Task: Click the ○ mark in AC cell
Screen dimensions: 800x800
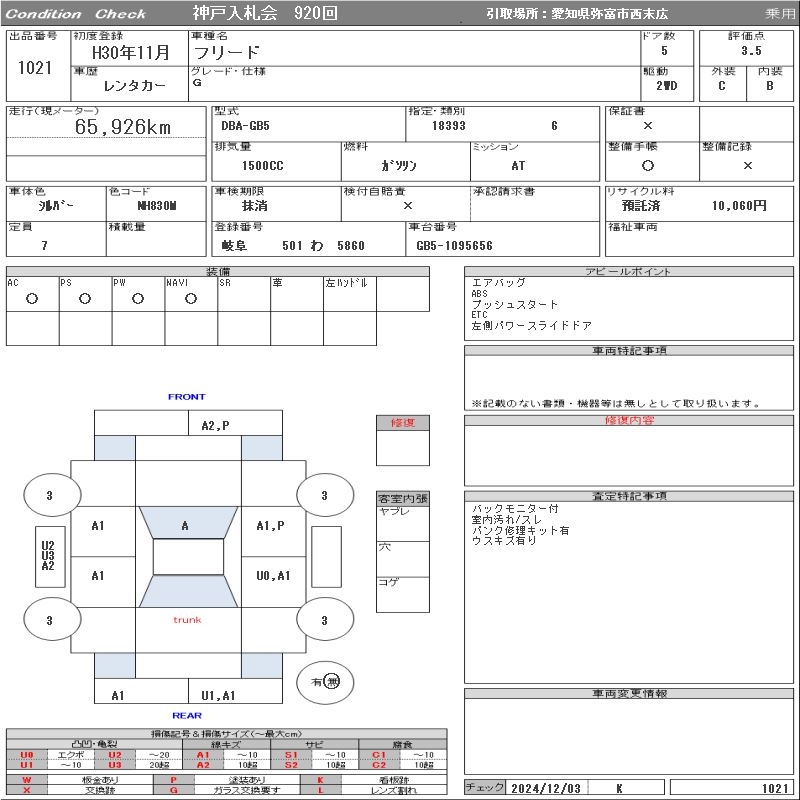Action: click(32, 298)
